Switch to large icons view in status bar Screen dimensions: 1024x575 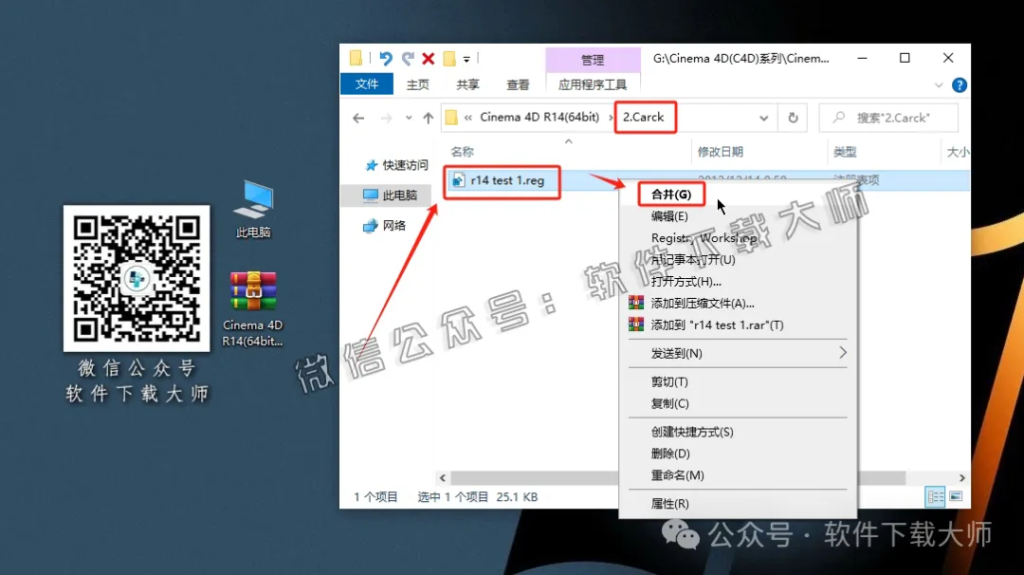click(955, 497)
